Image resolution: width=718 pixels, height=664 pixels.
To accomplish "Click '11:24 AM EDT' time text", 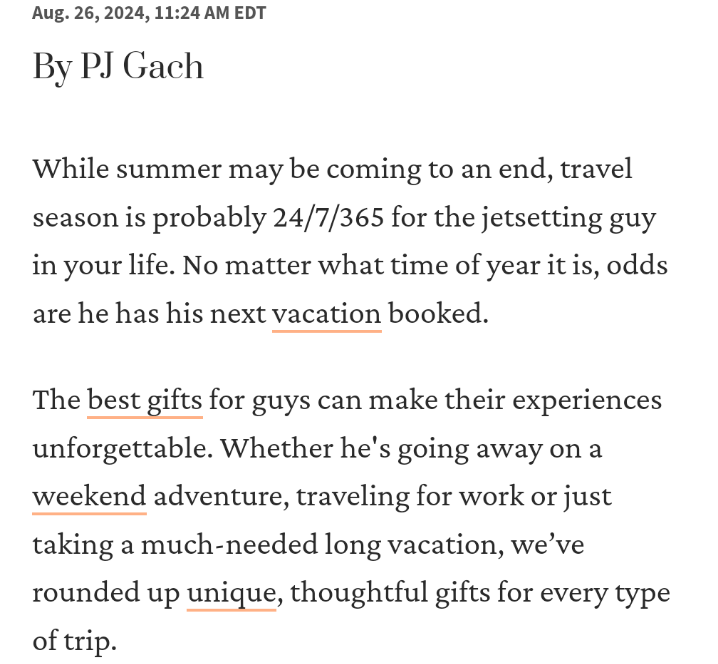I will 210,13.
